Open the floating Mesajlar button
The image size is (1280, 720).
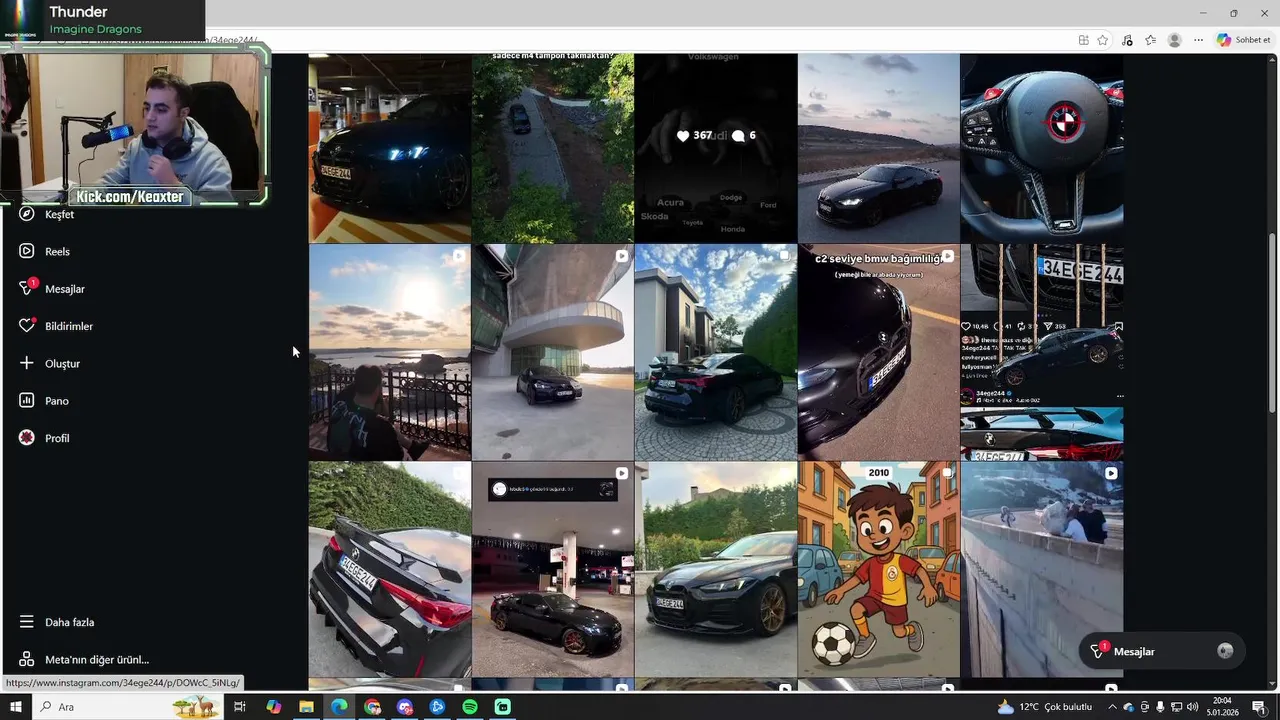click(x=1162, y=651)
